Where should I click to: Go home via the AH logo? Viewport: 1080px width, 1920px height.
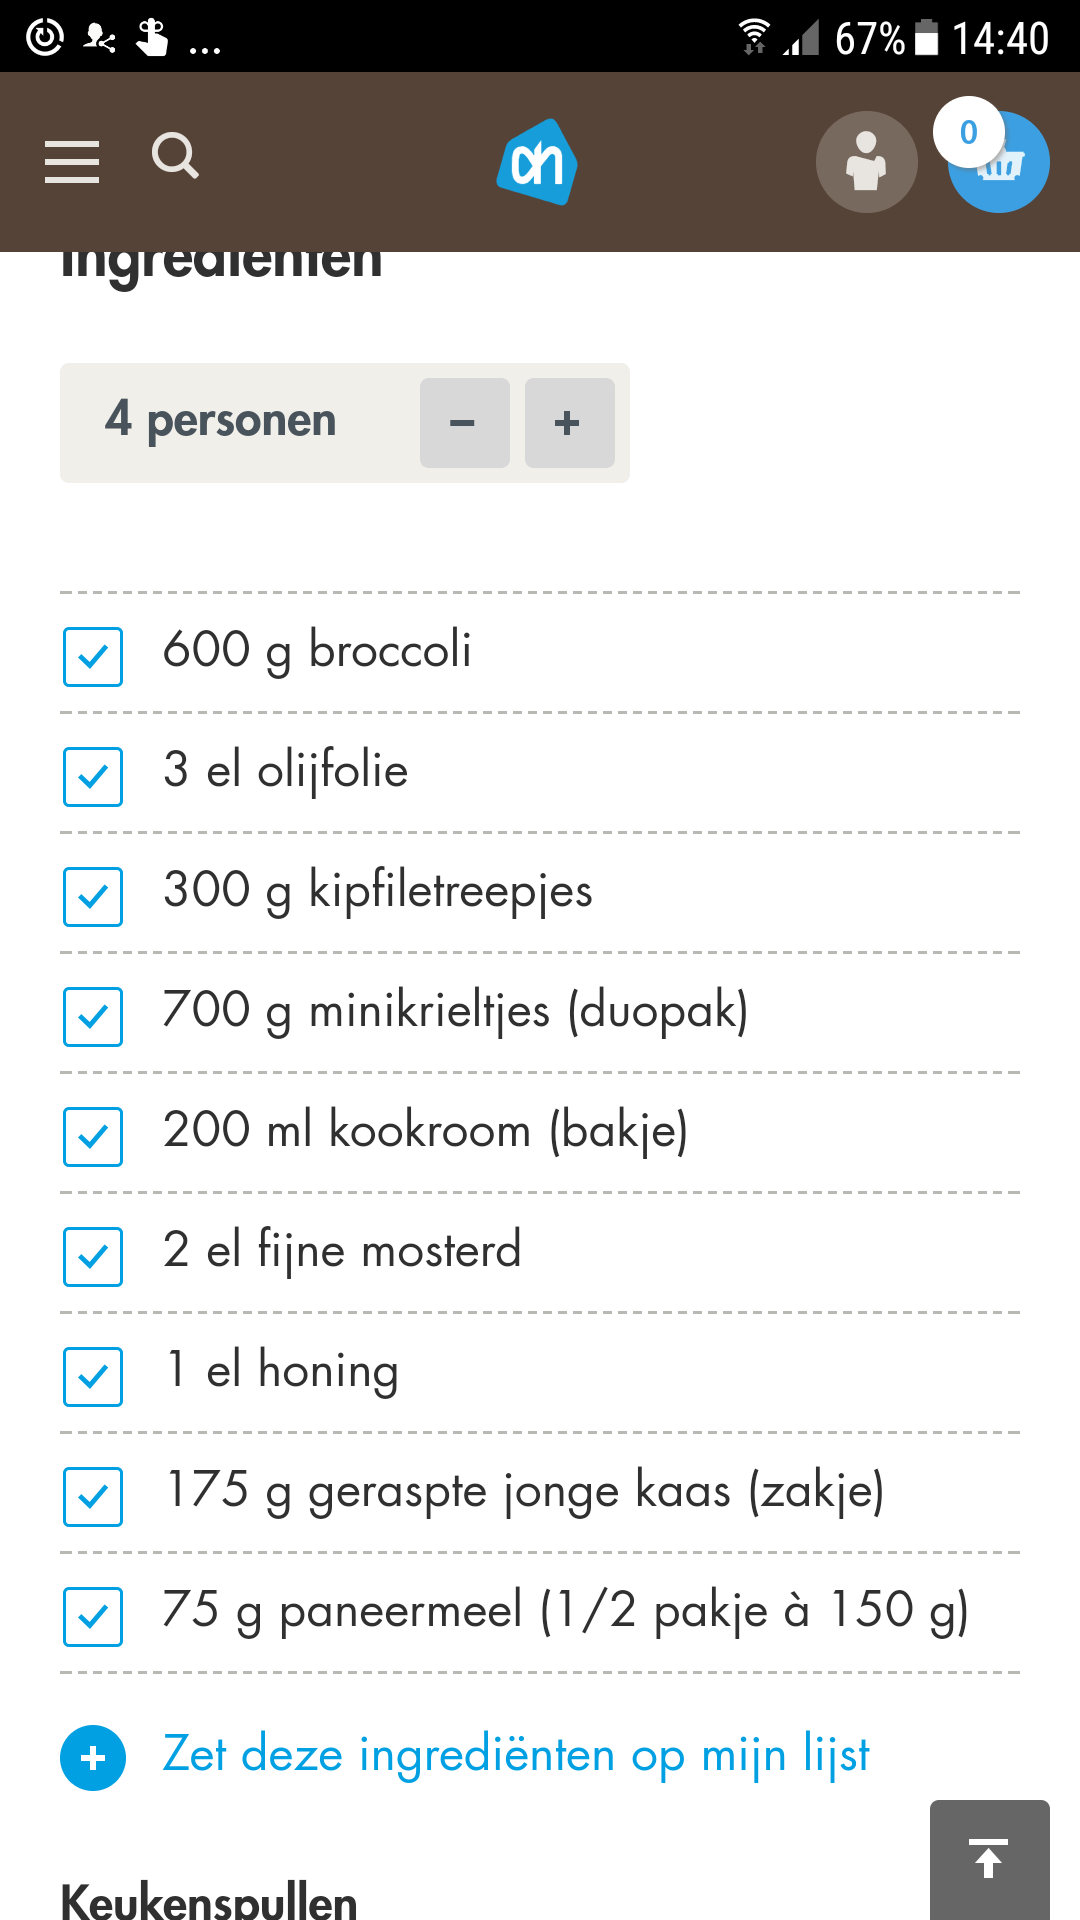tap(537, 162)
